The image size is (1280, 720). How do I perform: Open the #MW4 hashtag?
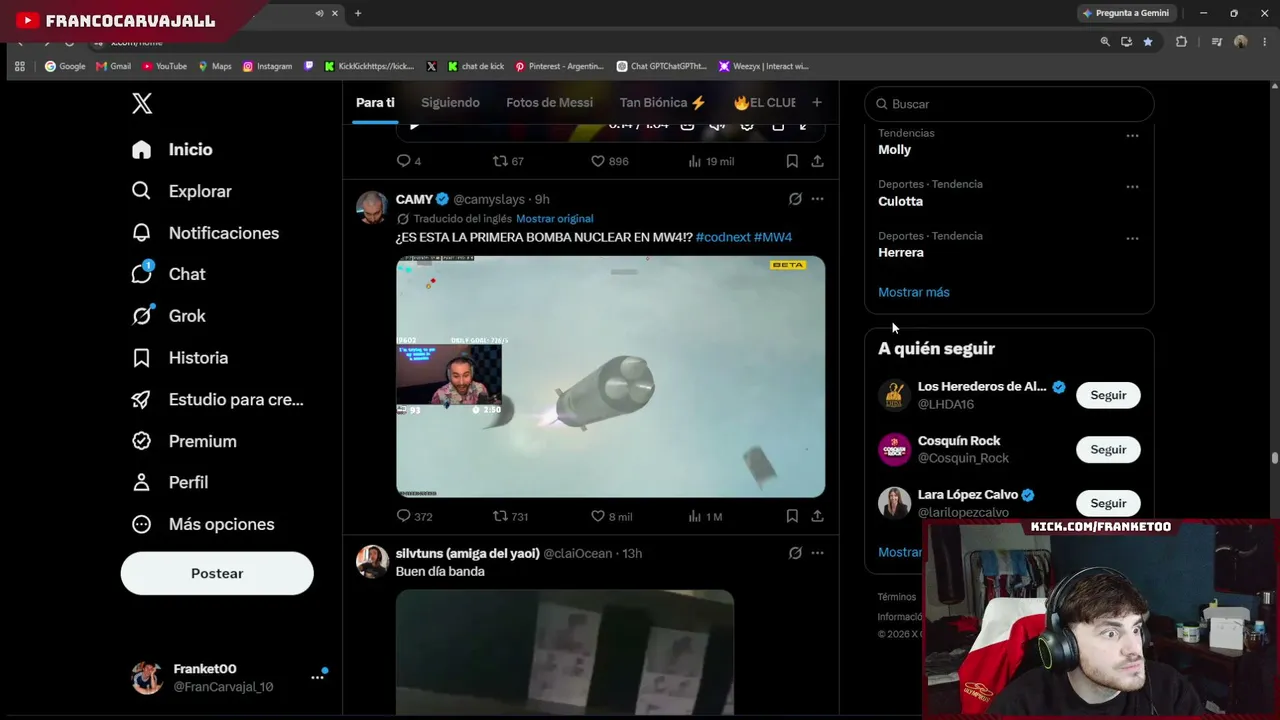coord(773,237)
